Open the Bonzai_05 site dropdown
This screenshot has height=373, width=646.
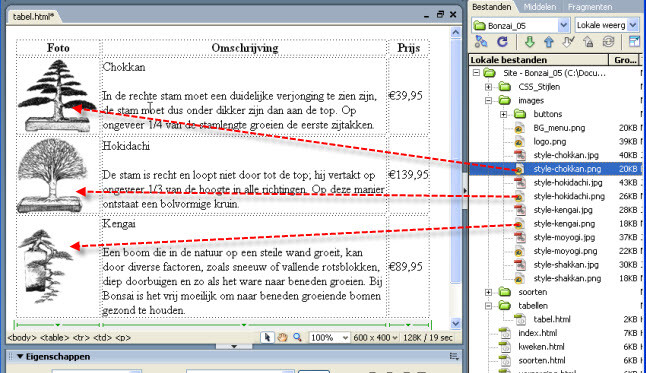[563, 25]
